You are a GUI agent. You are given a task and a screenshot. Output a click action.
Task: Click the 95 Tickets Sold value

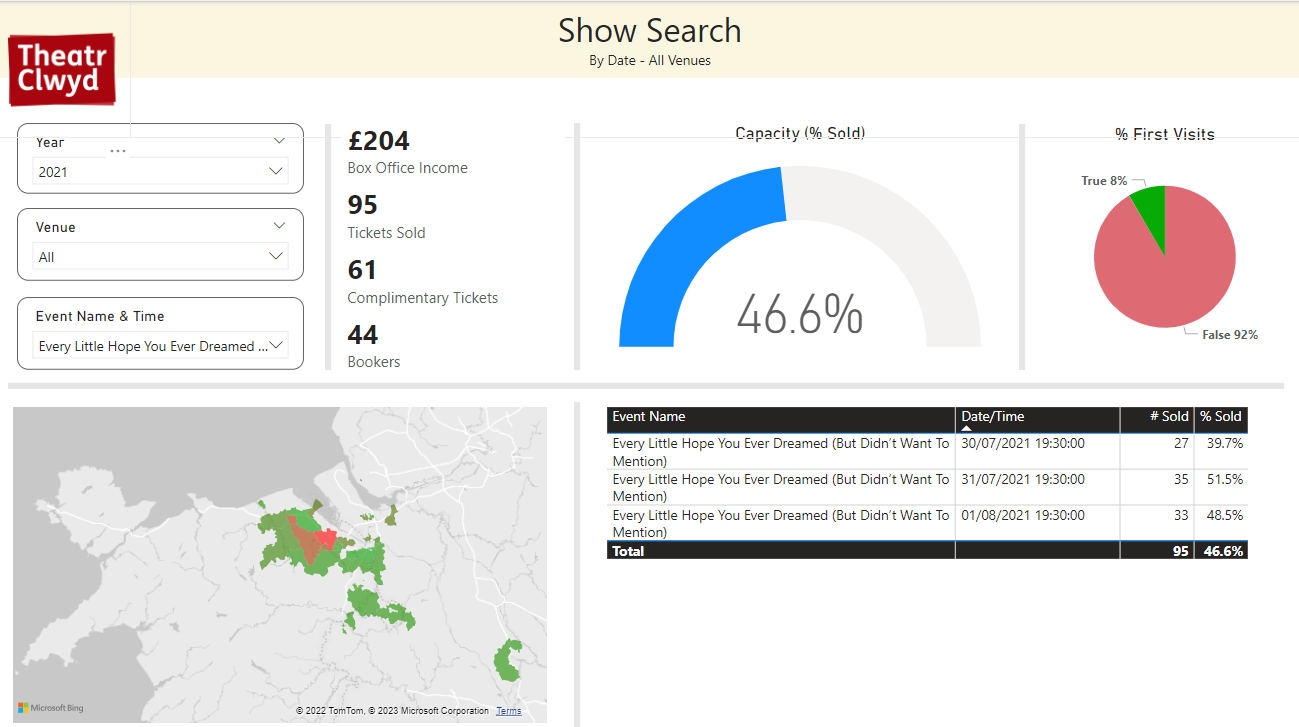[x=363, y=205]
